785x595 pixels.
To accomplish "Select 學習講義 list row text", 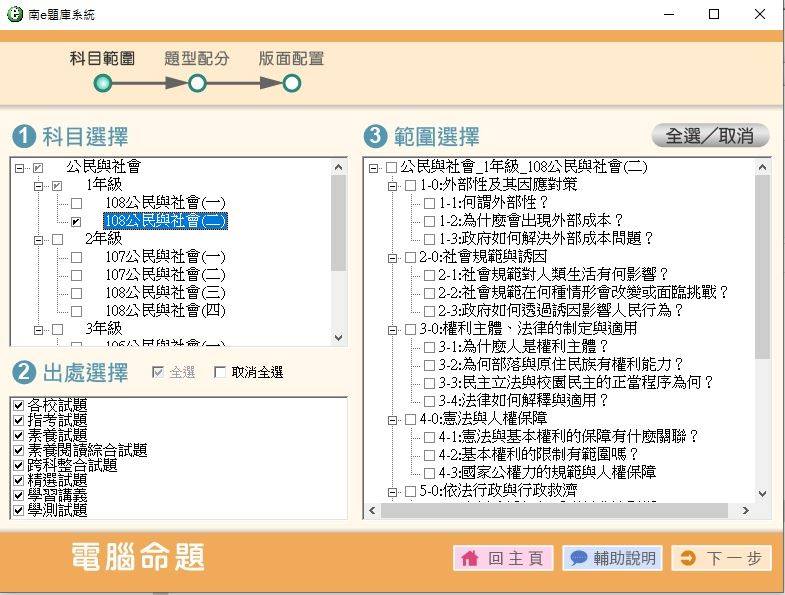I will pos(58,495).
